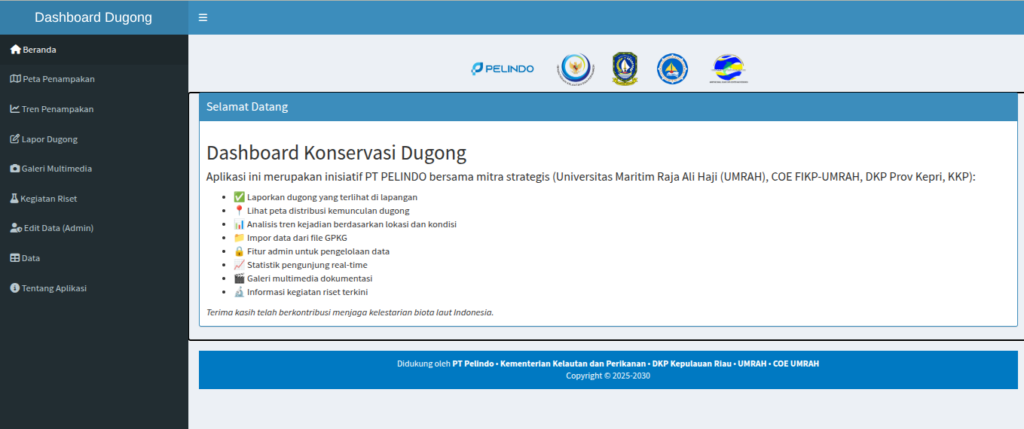Toggle the sidebar with the hamburger icon
Screen dimensions: 1024x429
[203, 18]
